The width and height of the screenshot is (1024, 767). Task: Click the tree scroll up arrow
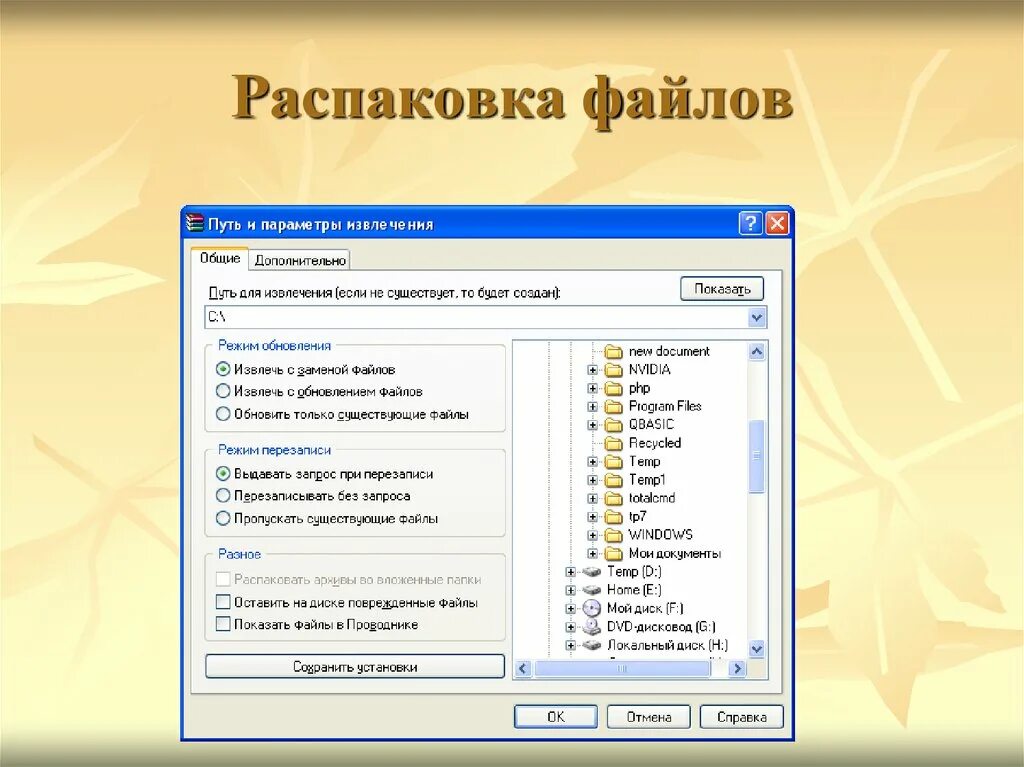coord(756,351)
